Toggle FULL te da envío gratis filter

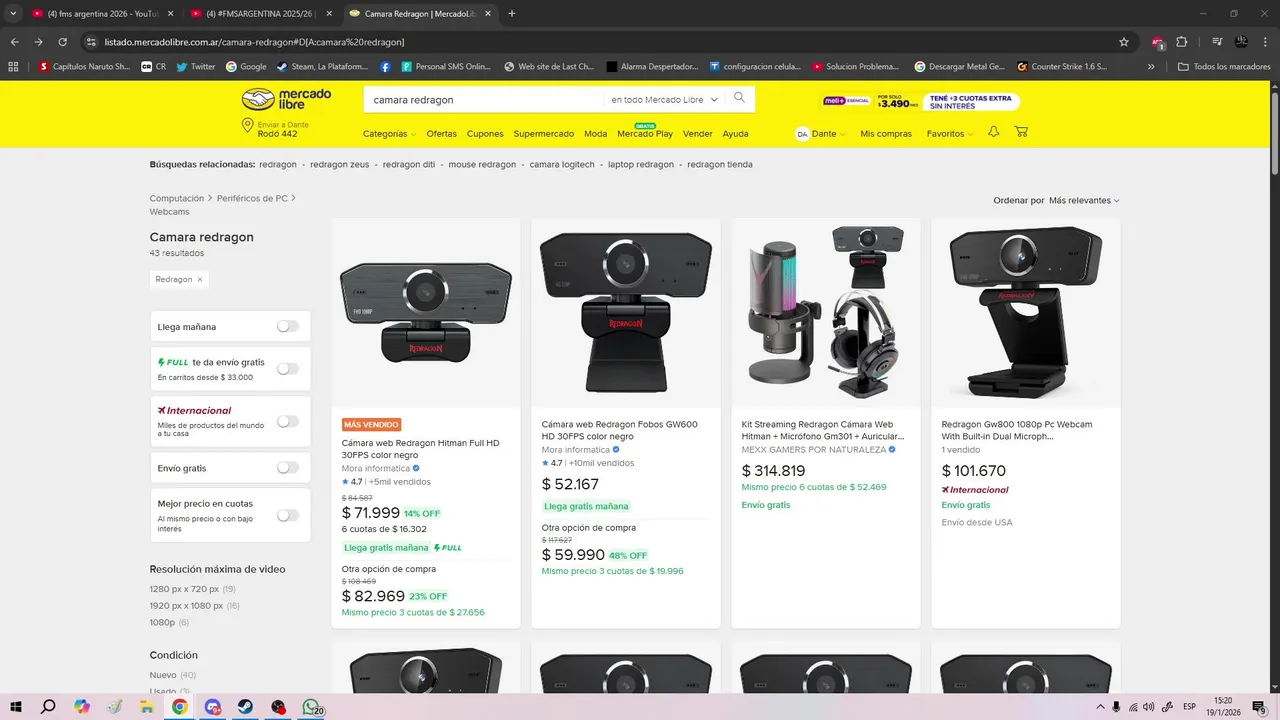click(x=288, y=368)
